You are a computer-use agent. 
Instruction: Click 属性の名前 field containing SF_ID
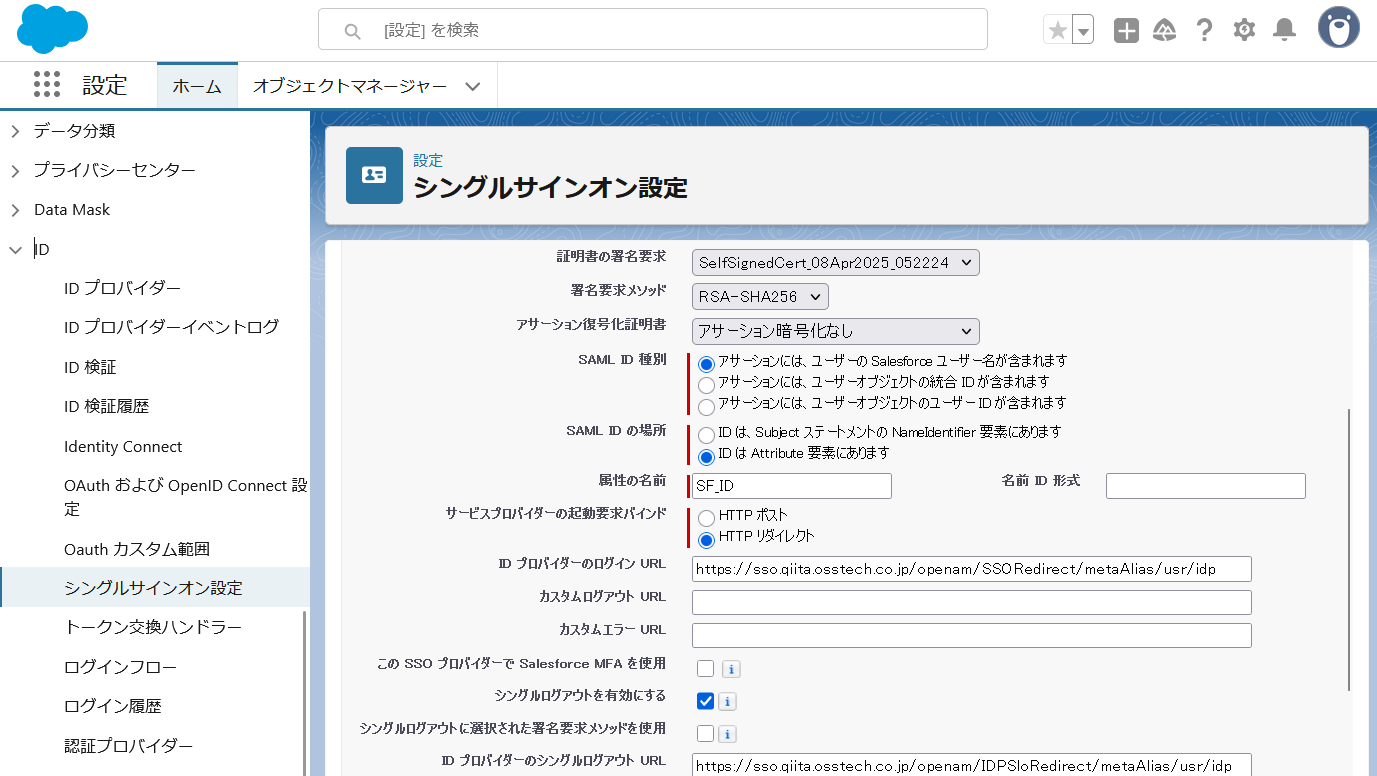(792, 486)
